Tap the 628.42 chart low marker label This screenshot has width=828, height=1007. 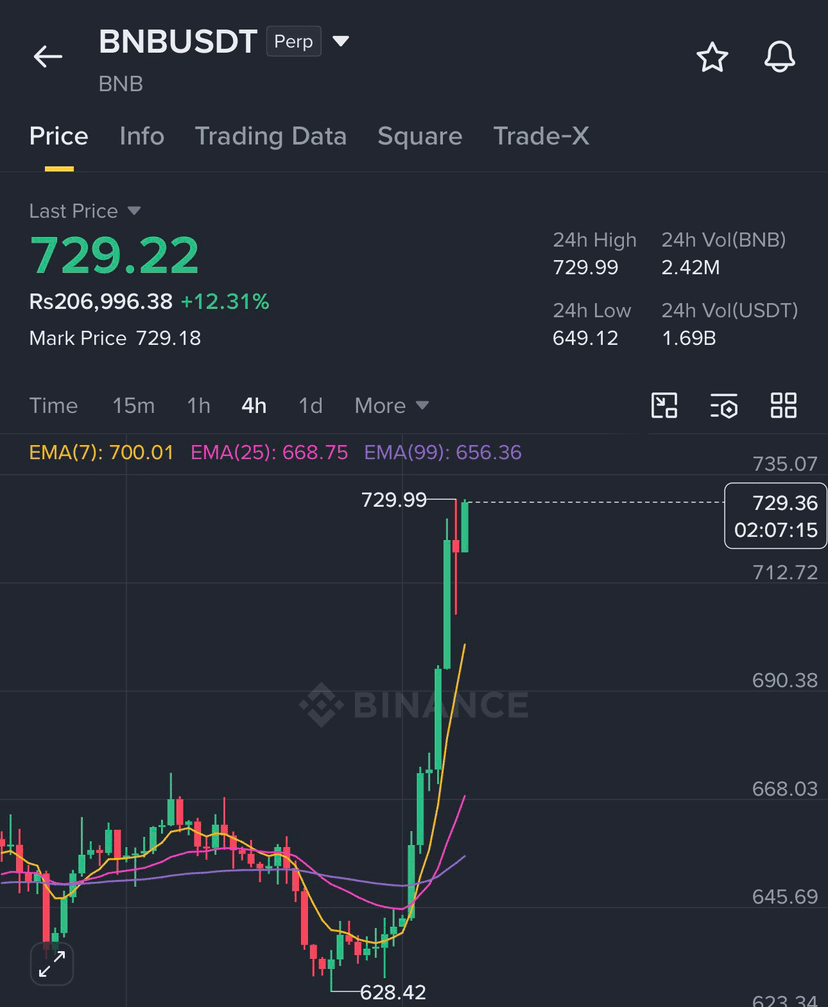[x=392, y=992]
